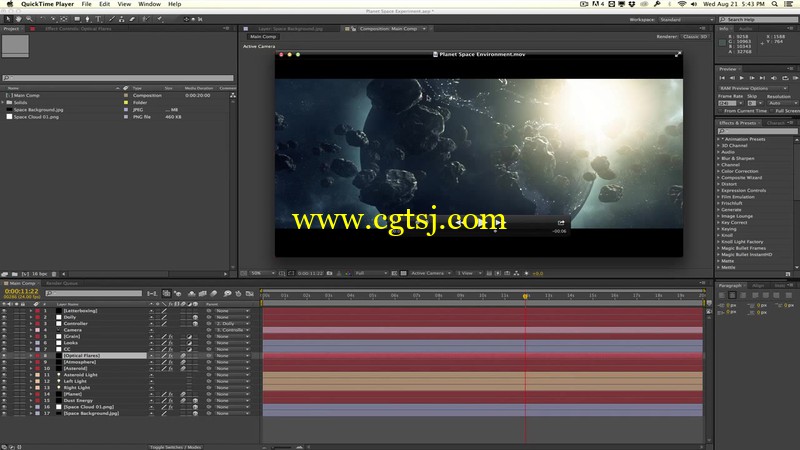Expand the Animation Presets category
800x450 pixels.
(718, 139)
